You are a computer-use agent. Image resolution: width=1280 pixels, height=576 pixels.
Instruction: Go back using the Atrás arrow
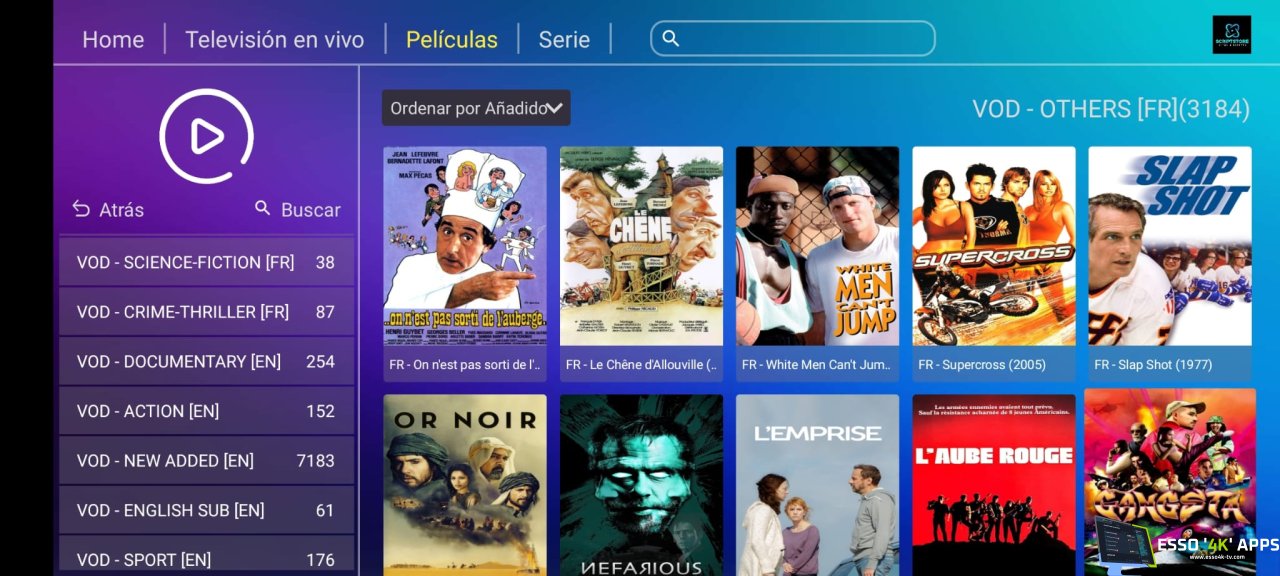pyautogui.click(x=108, y=210)
